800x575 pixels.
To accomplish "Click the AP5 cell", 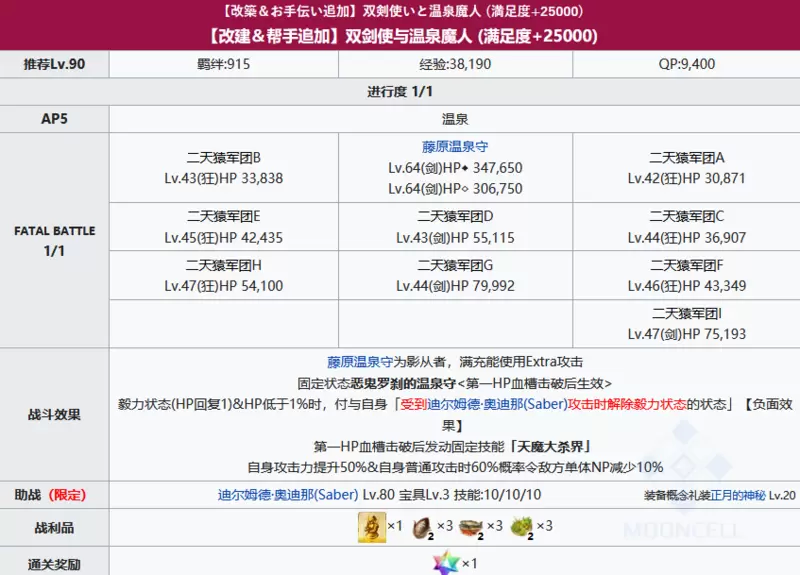I will pos(54,119).
